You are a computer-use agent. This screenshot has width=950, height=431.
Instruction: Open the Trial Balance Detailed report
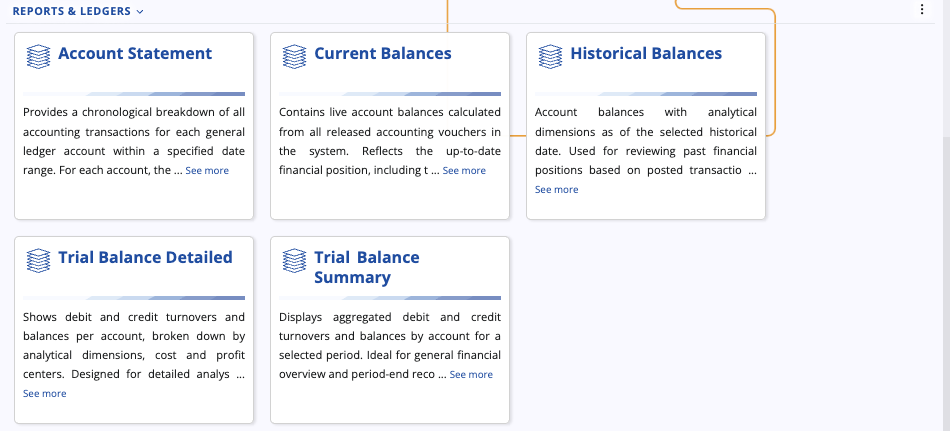coord(145,258)
